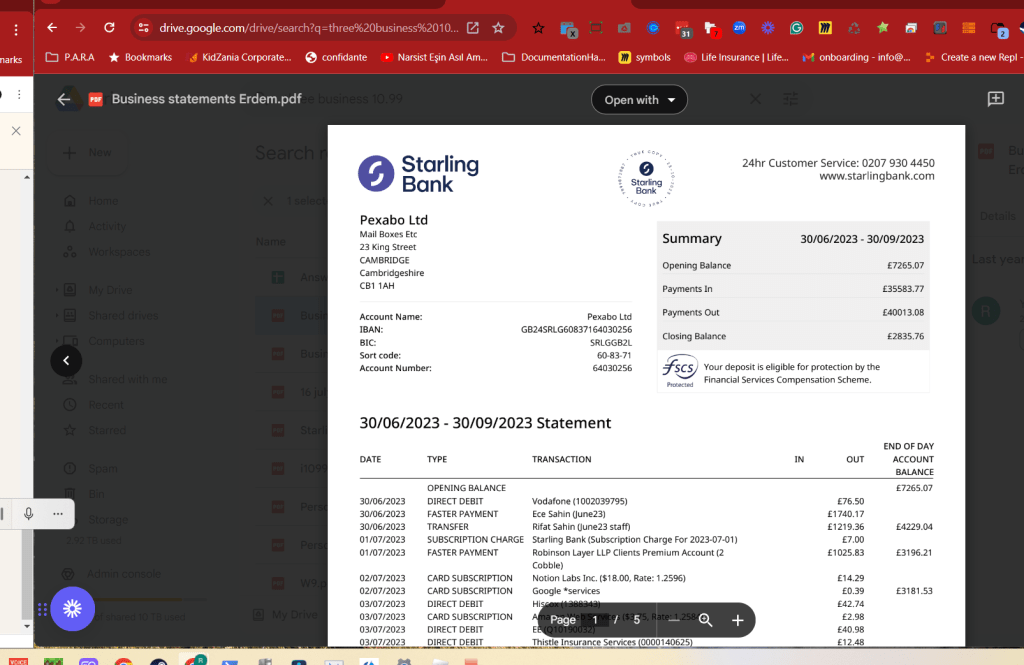Bookmark this page with the star in the address bar
The image size is (1024, 665).
[498, 28]
